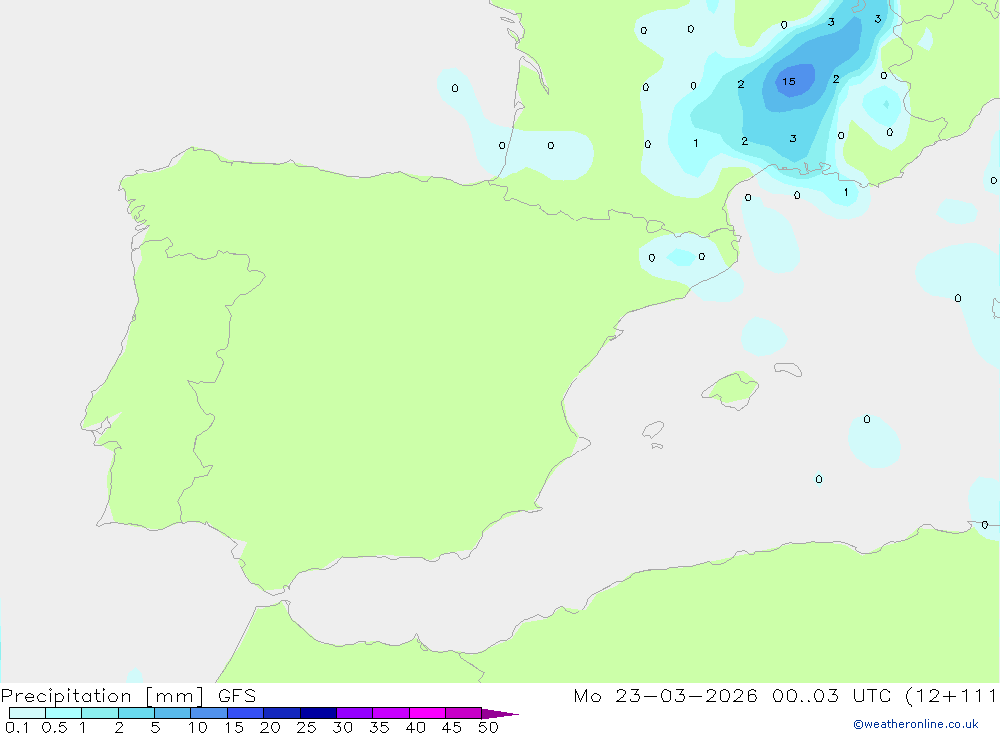1000x733 pixels.
Task: Click the 0.5–1 mm legend color box
Action: (63, 713)
